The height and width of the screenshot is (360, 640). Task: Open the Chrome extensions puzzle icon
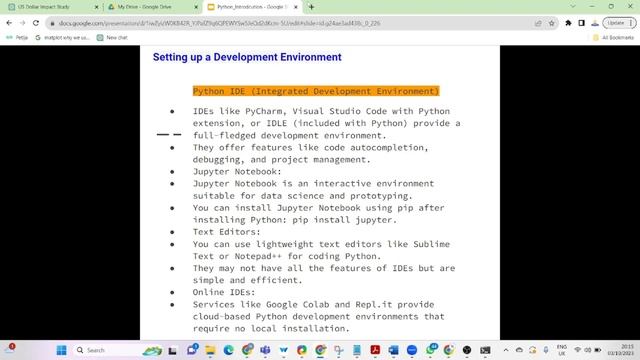(568, 23)
